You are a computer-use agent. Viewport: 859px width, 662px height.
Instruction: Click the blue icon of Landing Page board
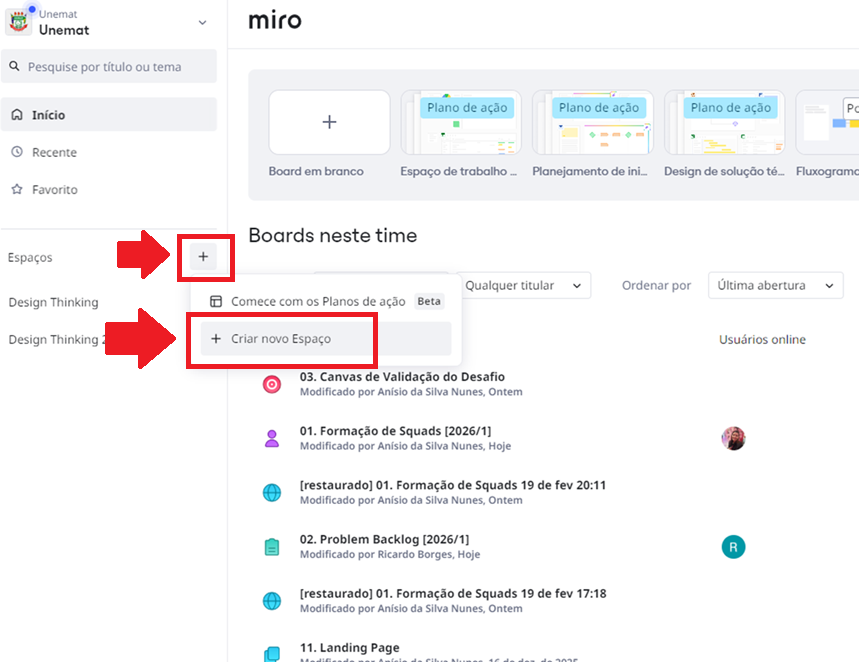click(272, 654)
